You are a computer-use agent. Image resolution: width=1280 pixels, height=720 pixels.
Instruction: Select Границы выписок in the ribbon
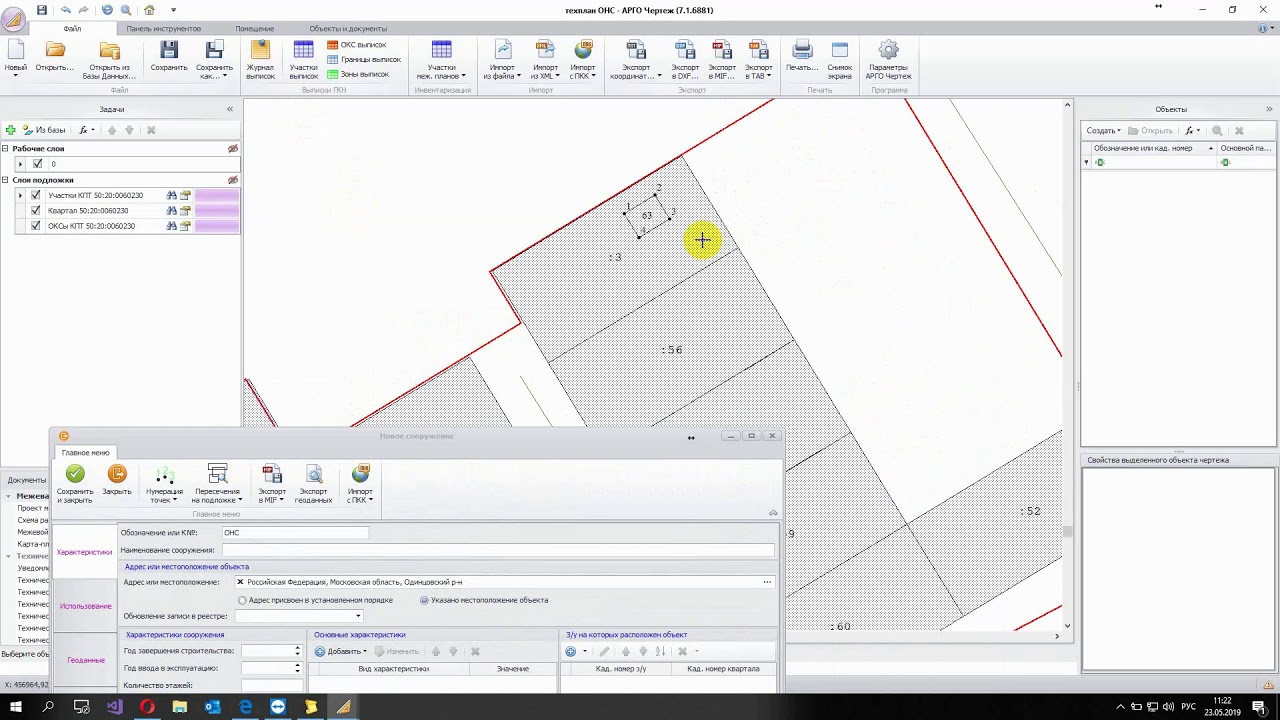[364, 59]
